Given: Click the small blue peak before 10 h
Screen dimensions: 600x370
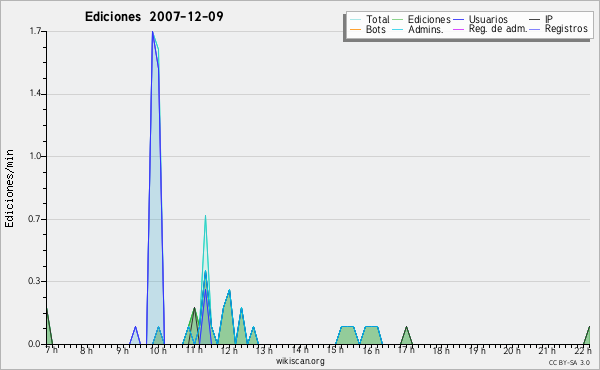Looking at the screenshot, I should tap(135, 336).
